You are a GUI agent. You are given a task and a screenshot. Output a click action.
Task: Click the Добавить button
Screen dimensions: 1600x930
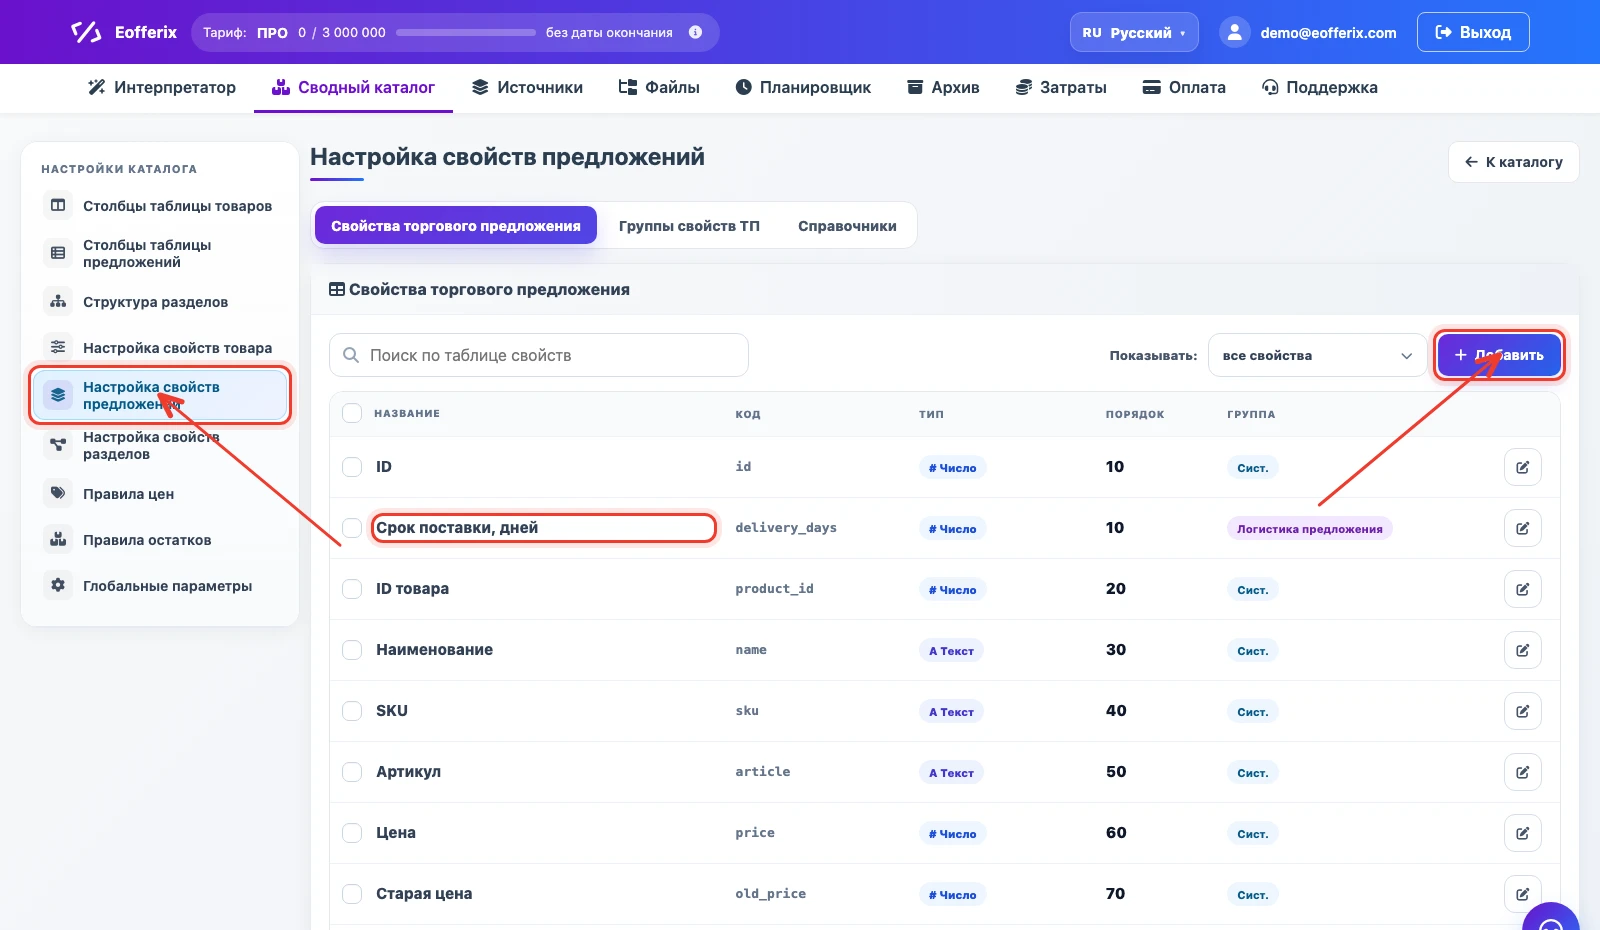[1499, 355]
